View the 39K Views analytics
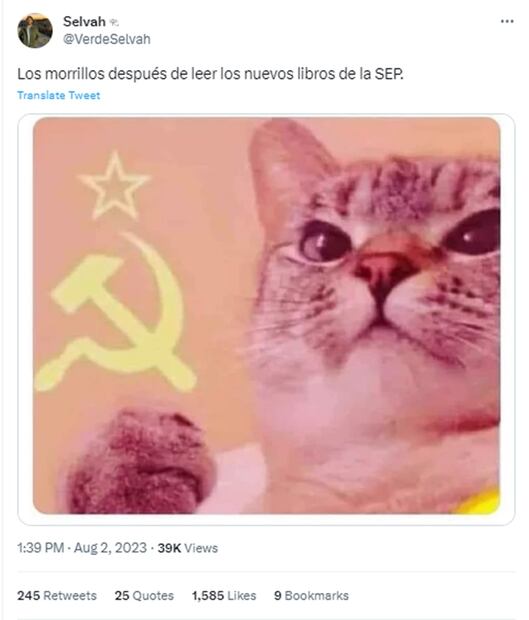 (188, 548)
